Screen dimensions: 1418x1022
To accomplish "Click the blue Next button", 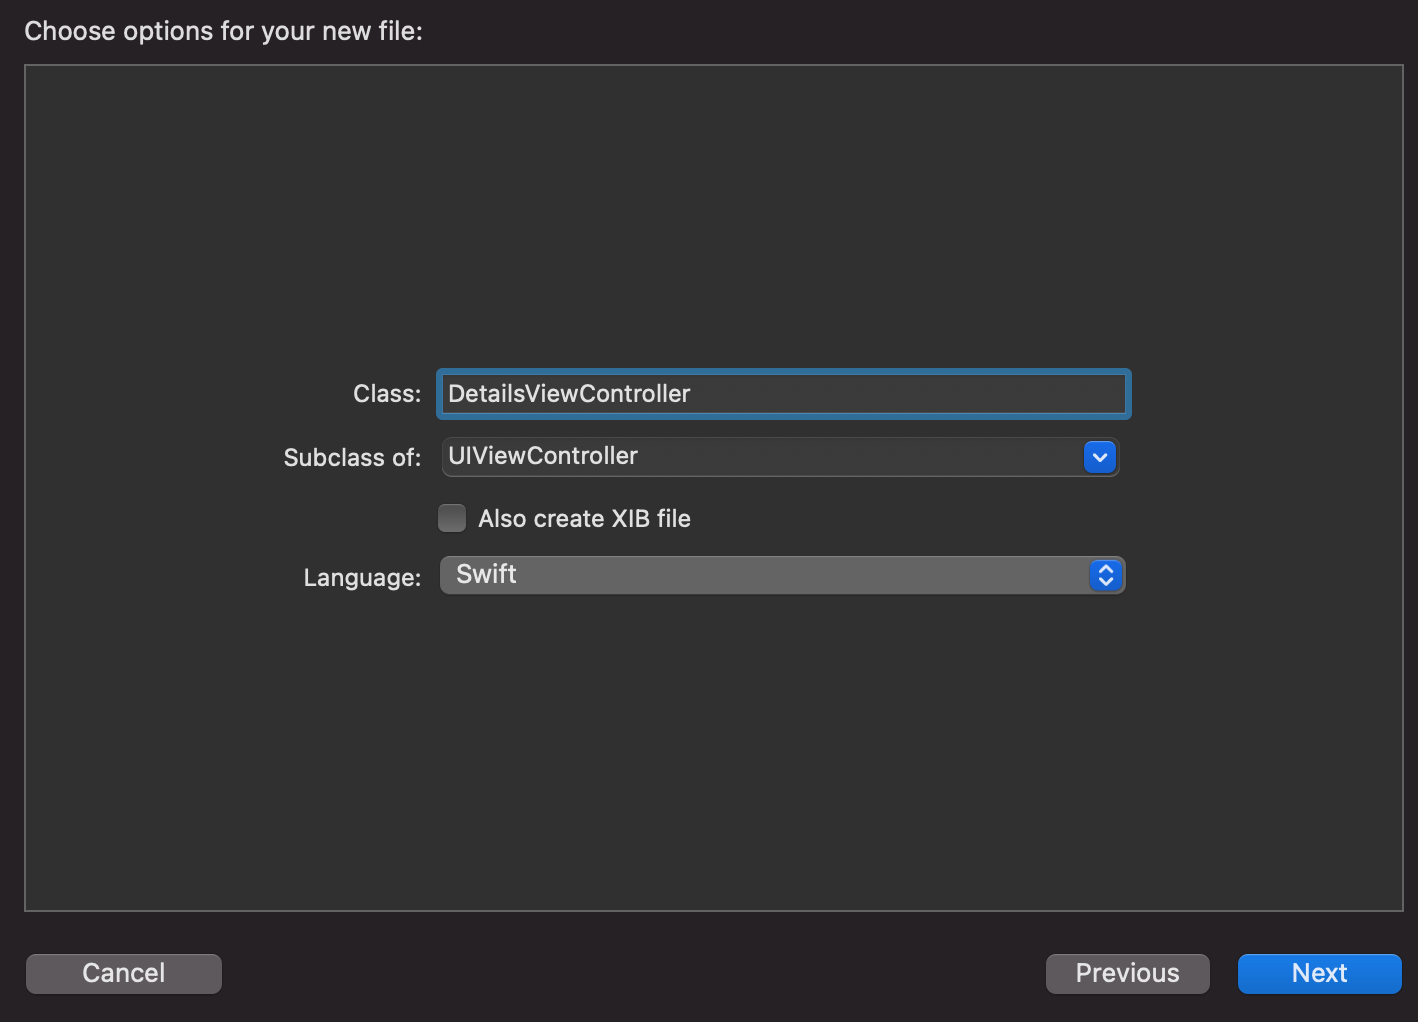I will 1320,973.
